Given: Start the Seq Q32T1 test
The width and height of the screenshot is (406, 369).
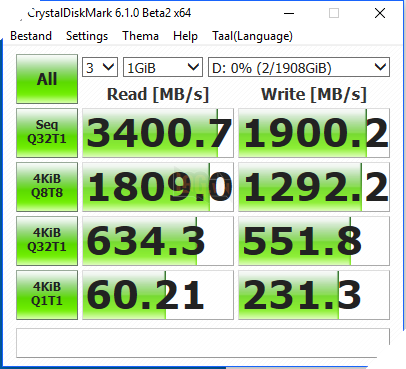Looking at the screenshot, I should [x=47, y=133].
